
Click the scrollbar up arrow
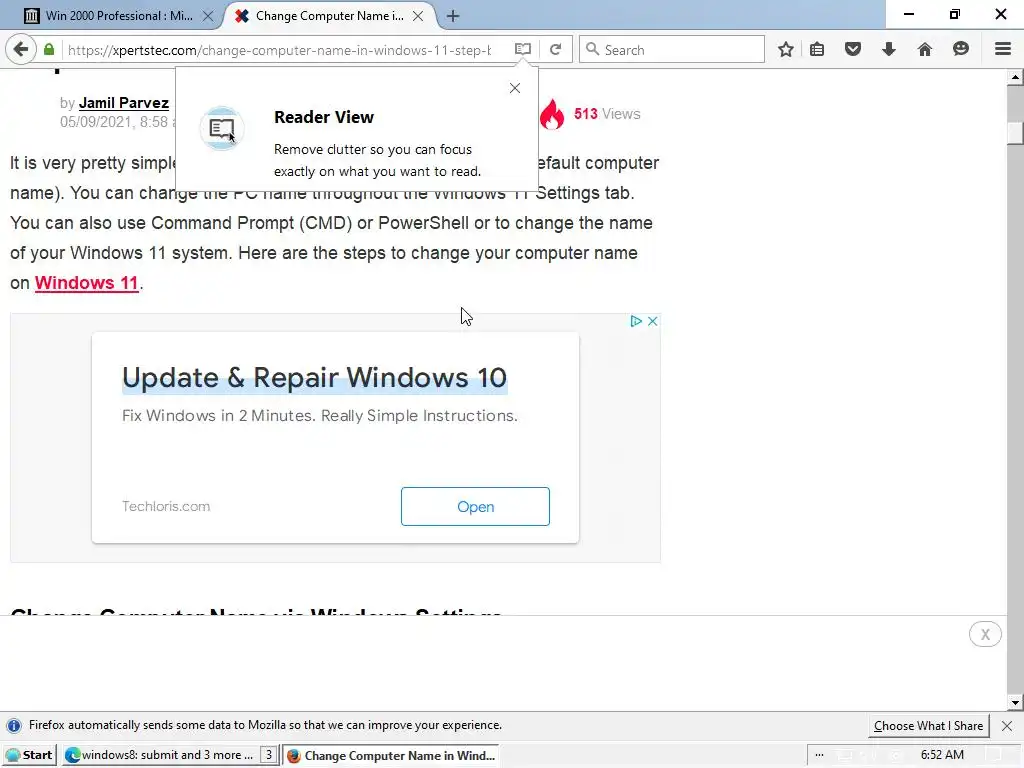[x=1015, y=78]
